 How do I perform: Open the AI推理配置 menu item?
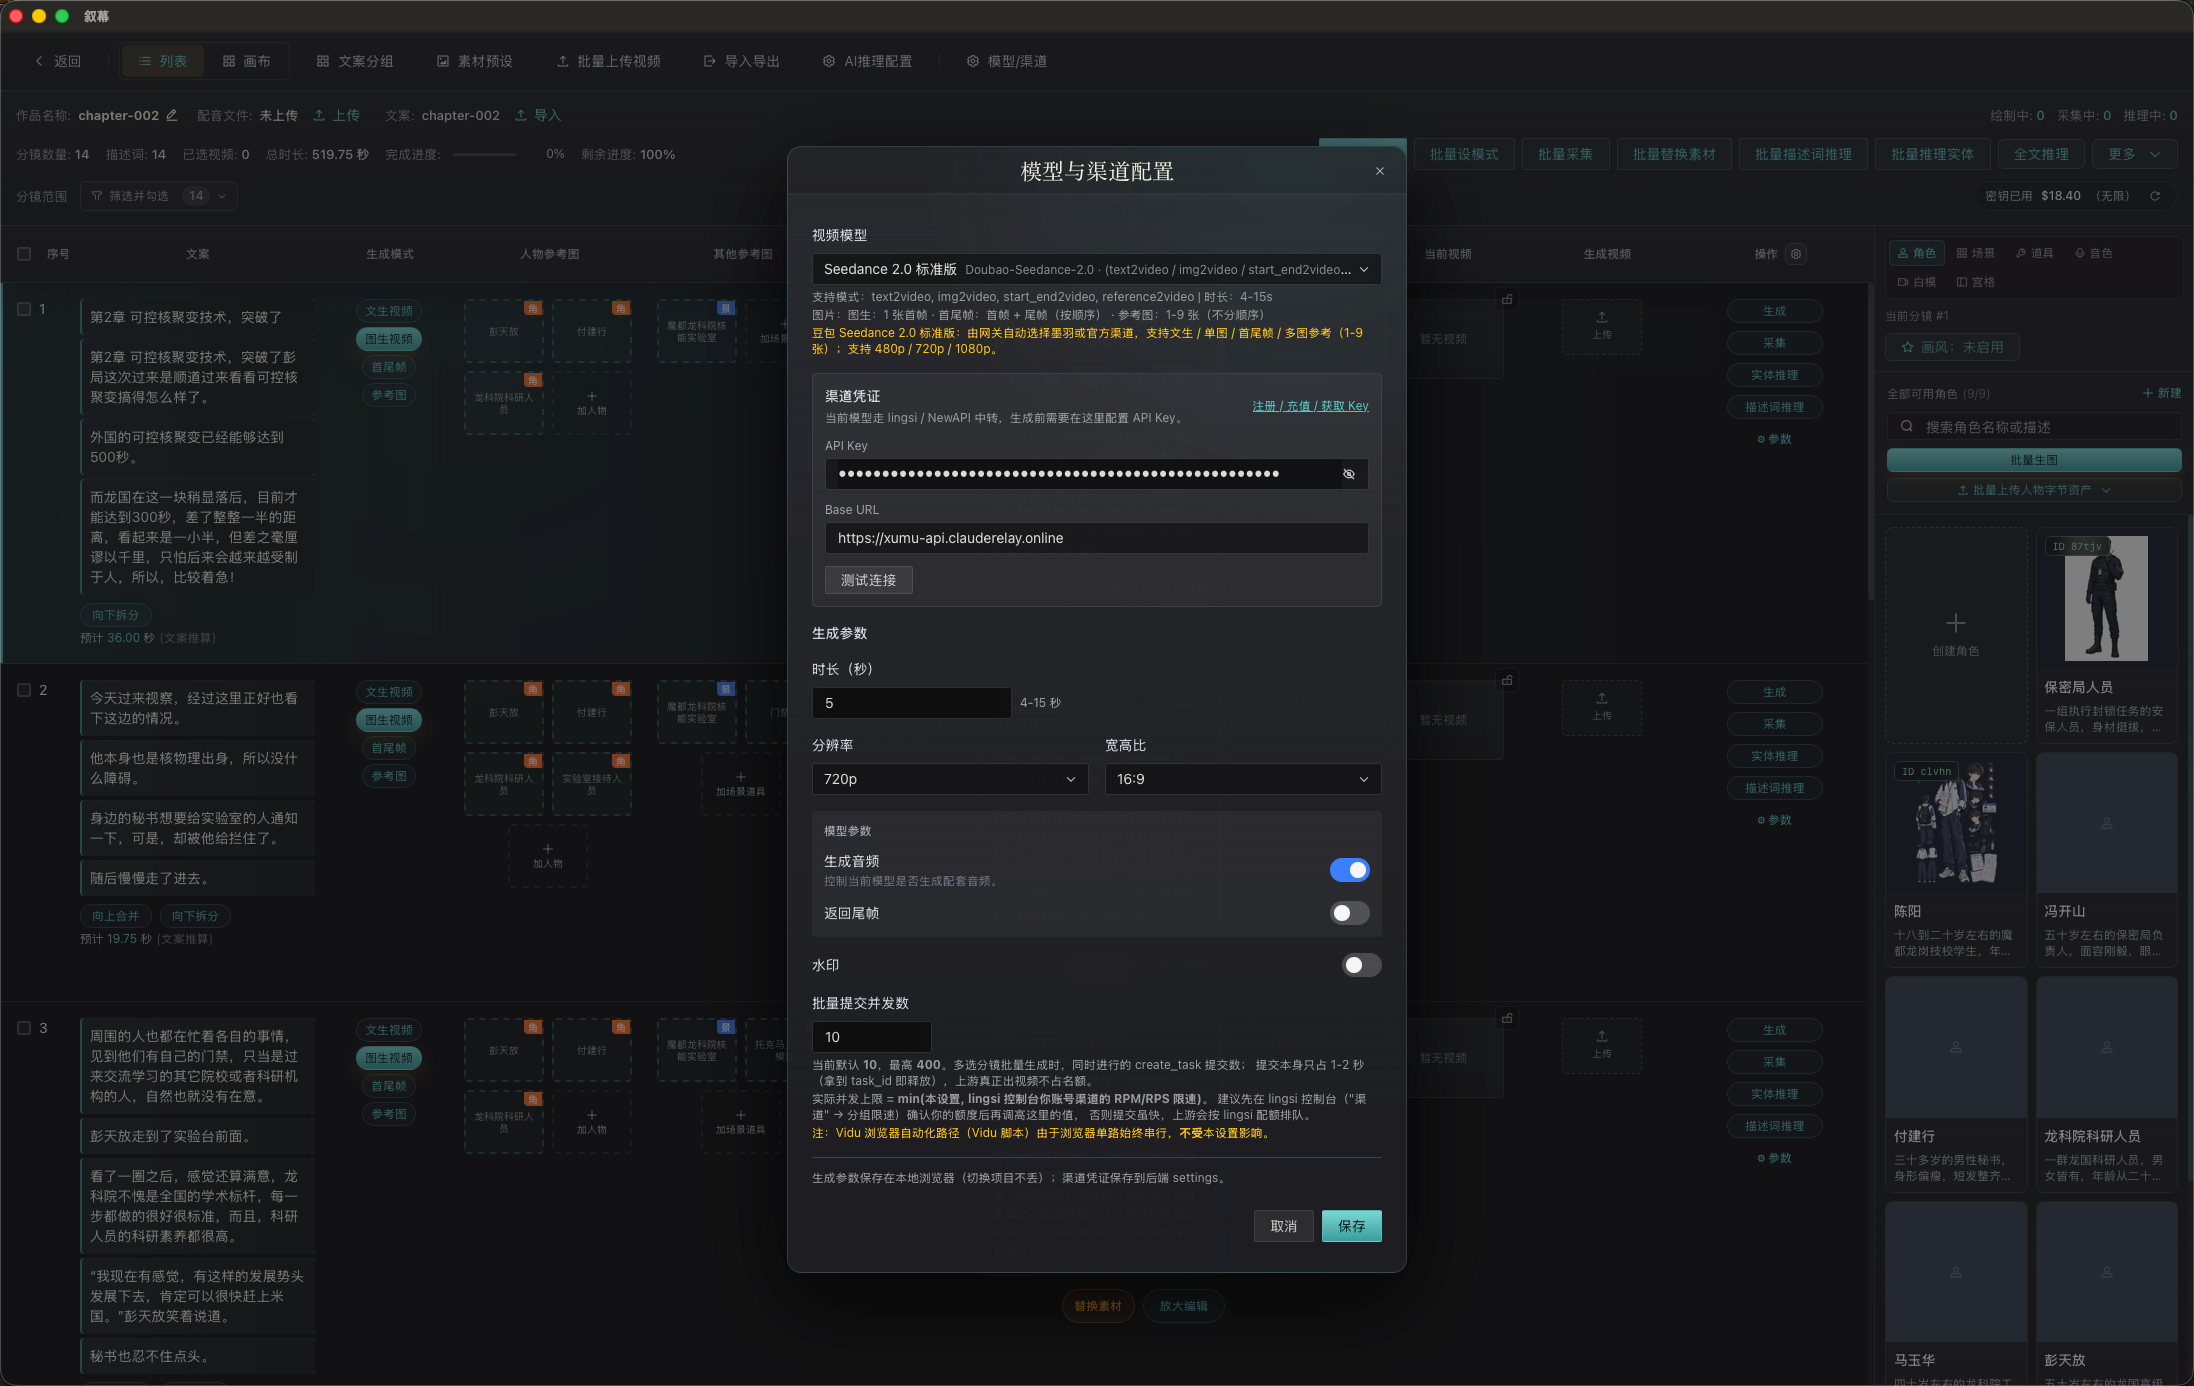tap(867, 61)
